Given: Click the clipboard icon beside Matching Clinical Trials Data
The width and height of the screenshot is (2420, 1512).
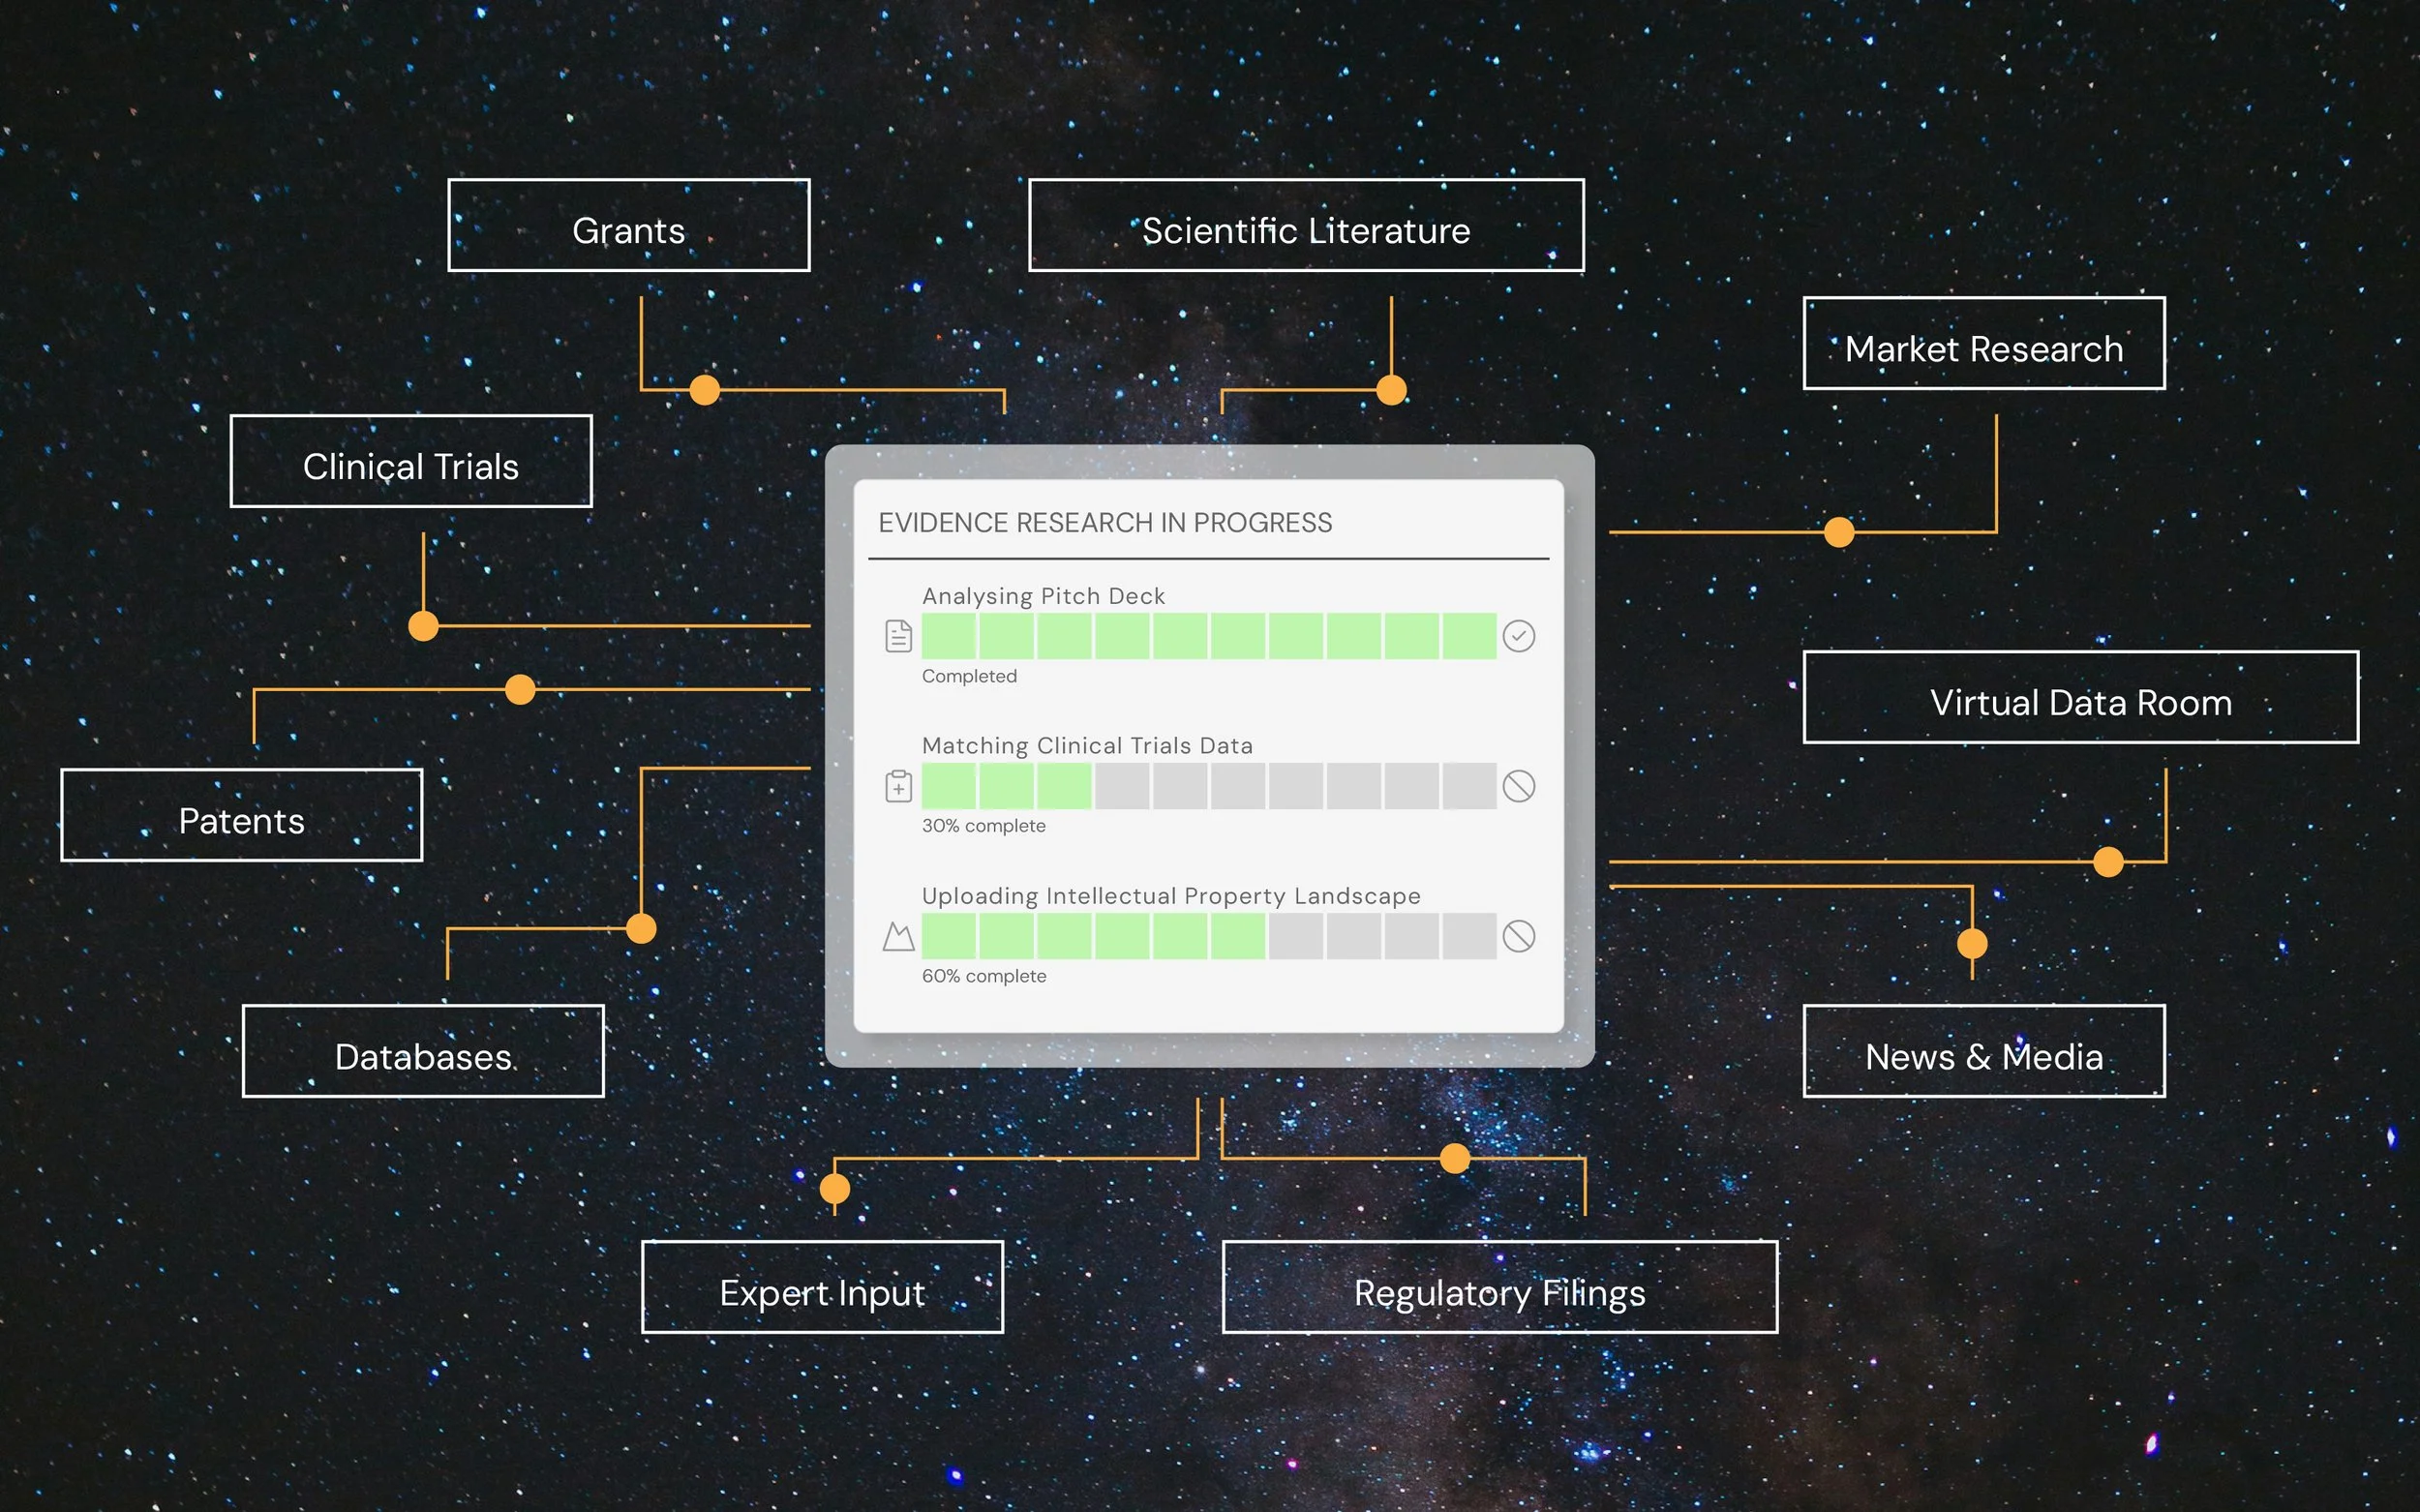Looking at the screenshot, I should pyautogui.click(x=898, y=786).
